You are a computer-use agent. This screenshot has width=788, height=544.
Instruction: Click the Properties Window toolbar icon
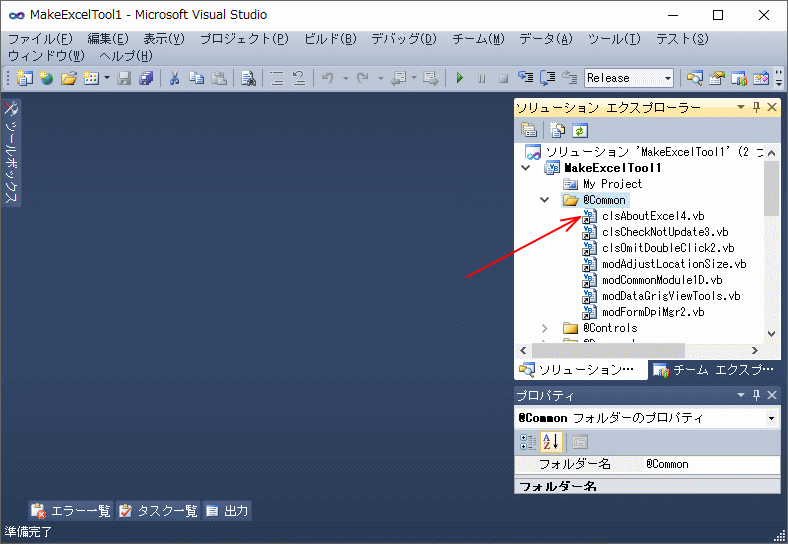point(717,78)
